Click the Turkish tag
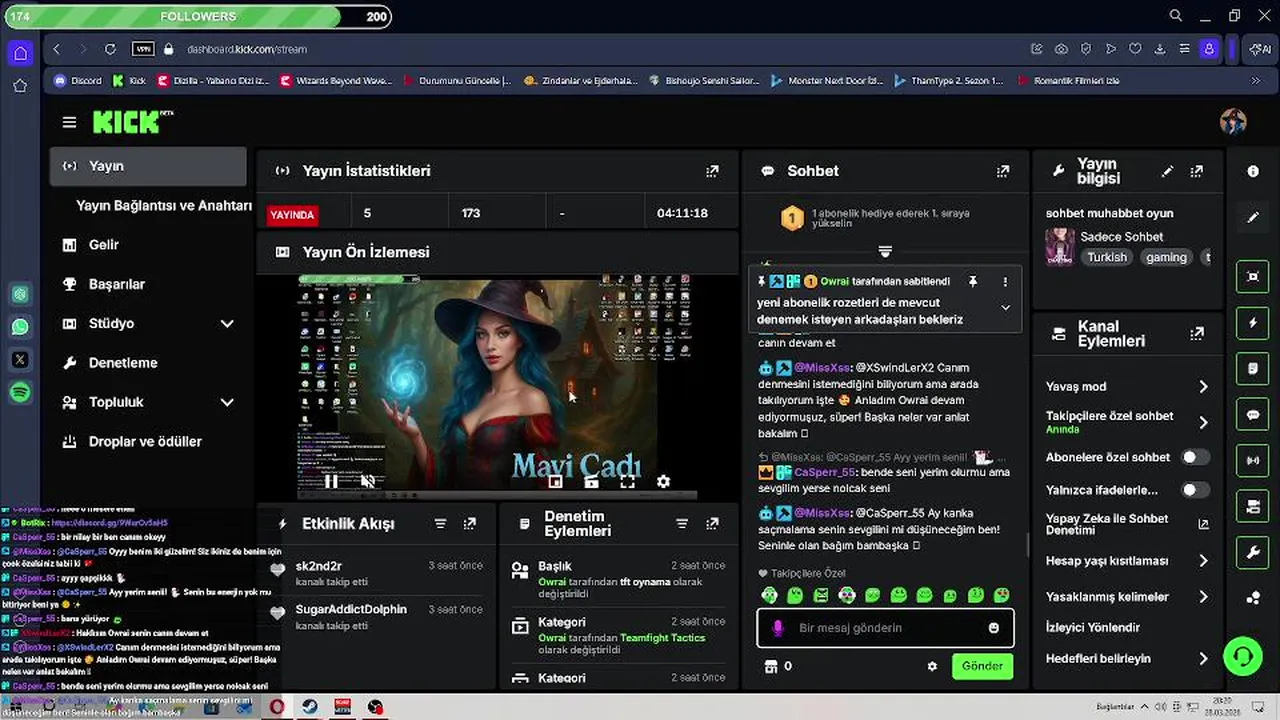 point(1107,258)
